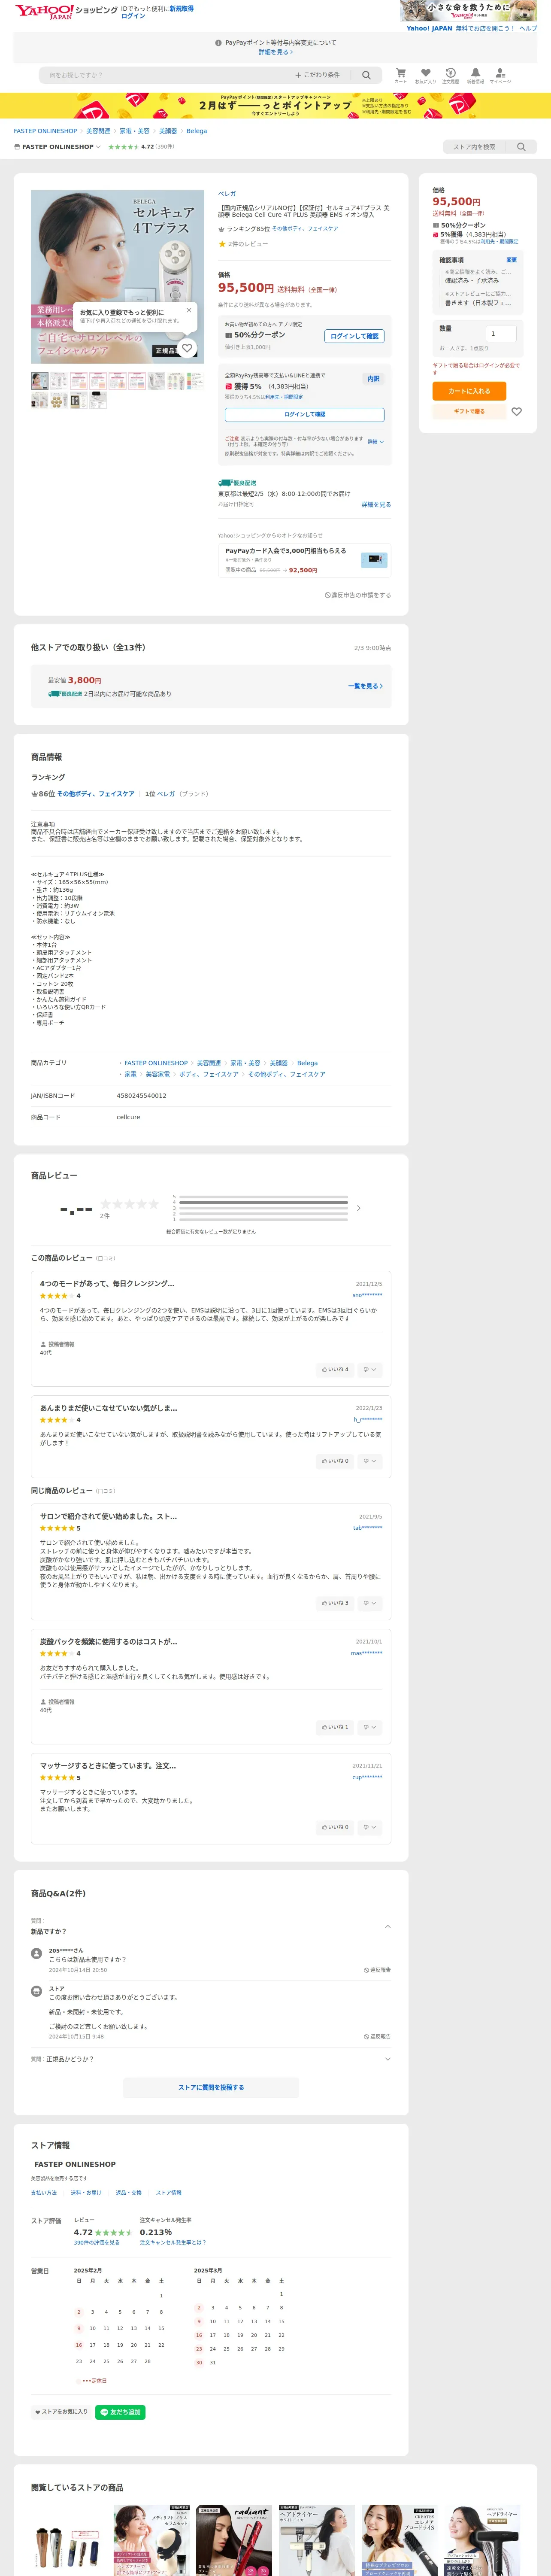Click 変更 in the 確認事項 box

[511, 260]
